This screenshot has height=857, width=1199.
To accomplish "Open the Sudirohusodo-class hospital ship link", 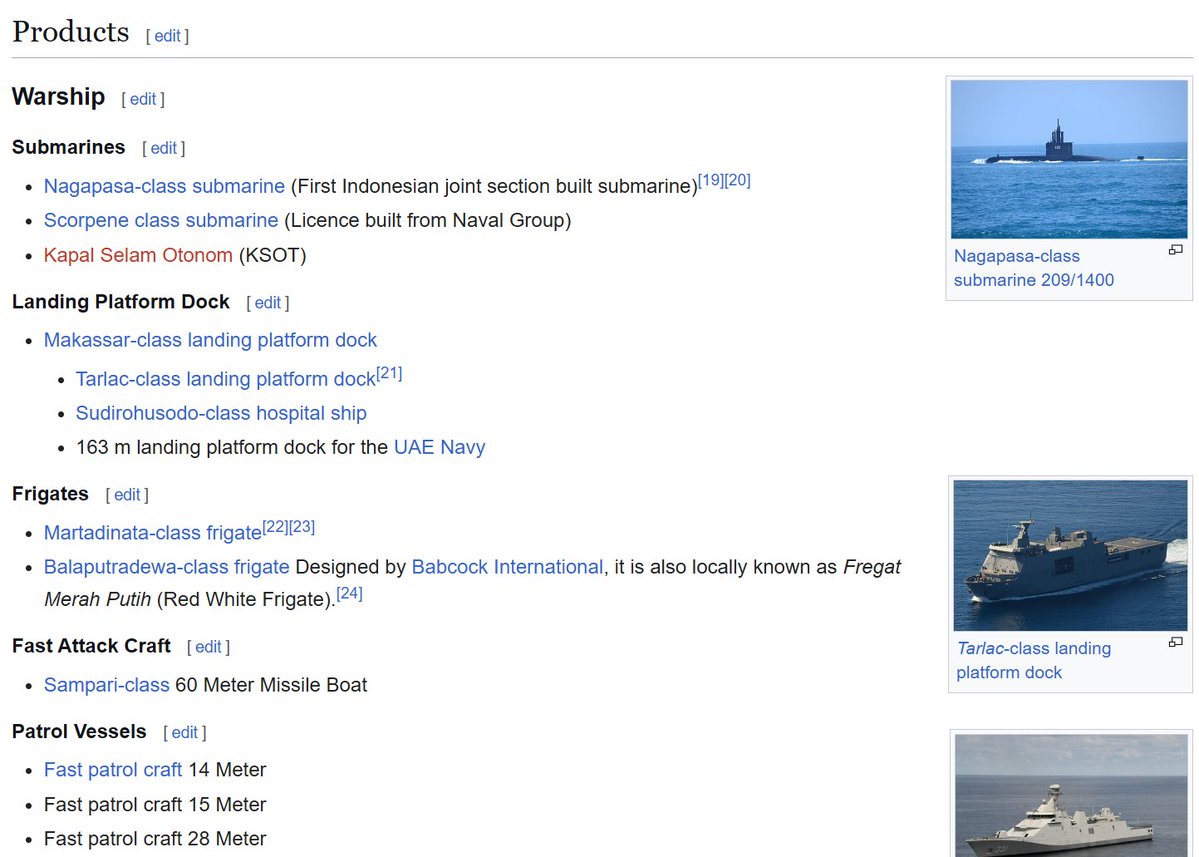I will pos(221,413).
